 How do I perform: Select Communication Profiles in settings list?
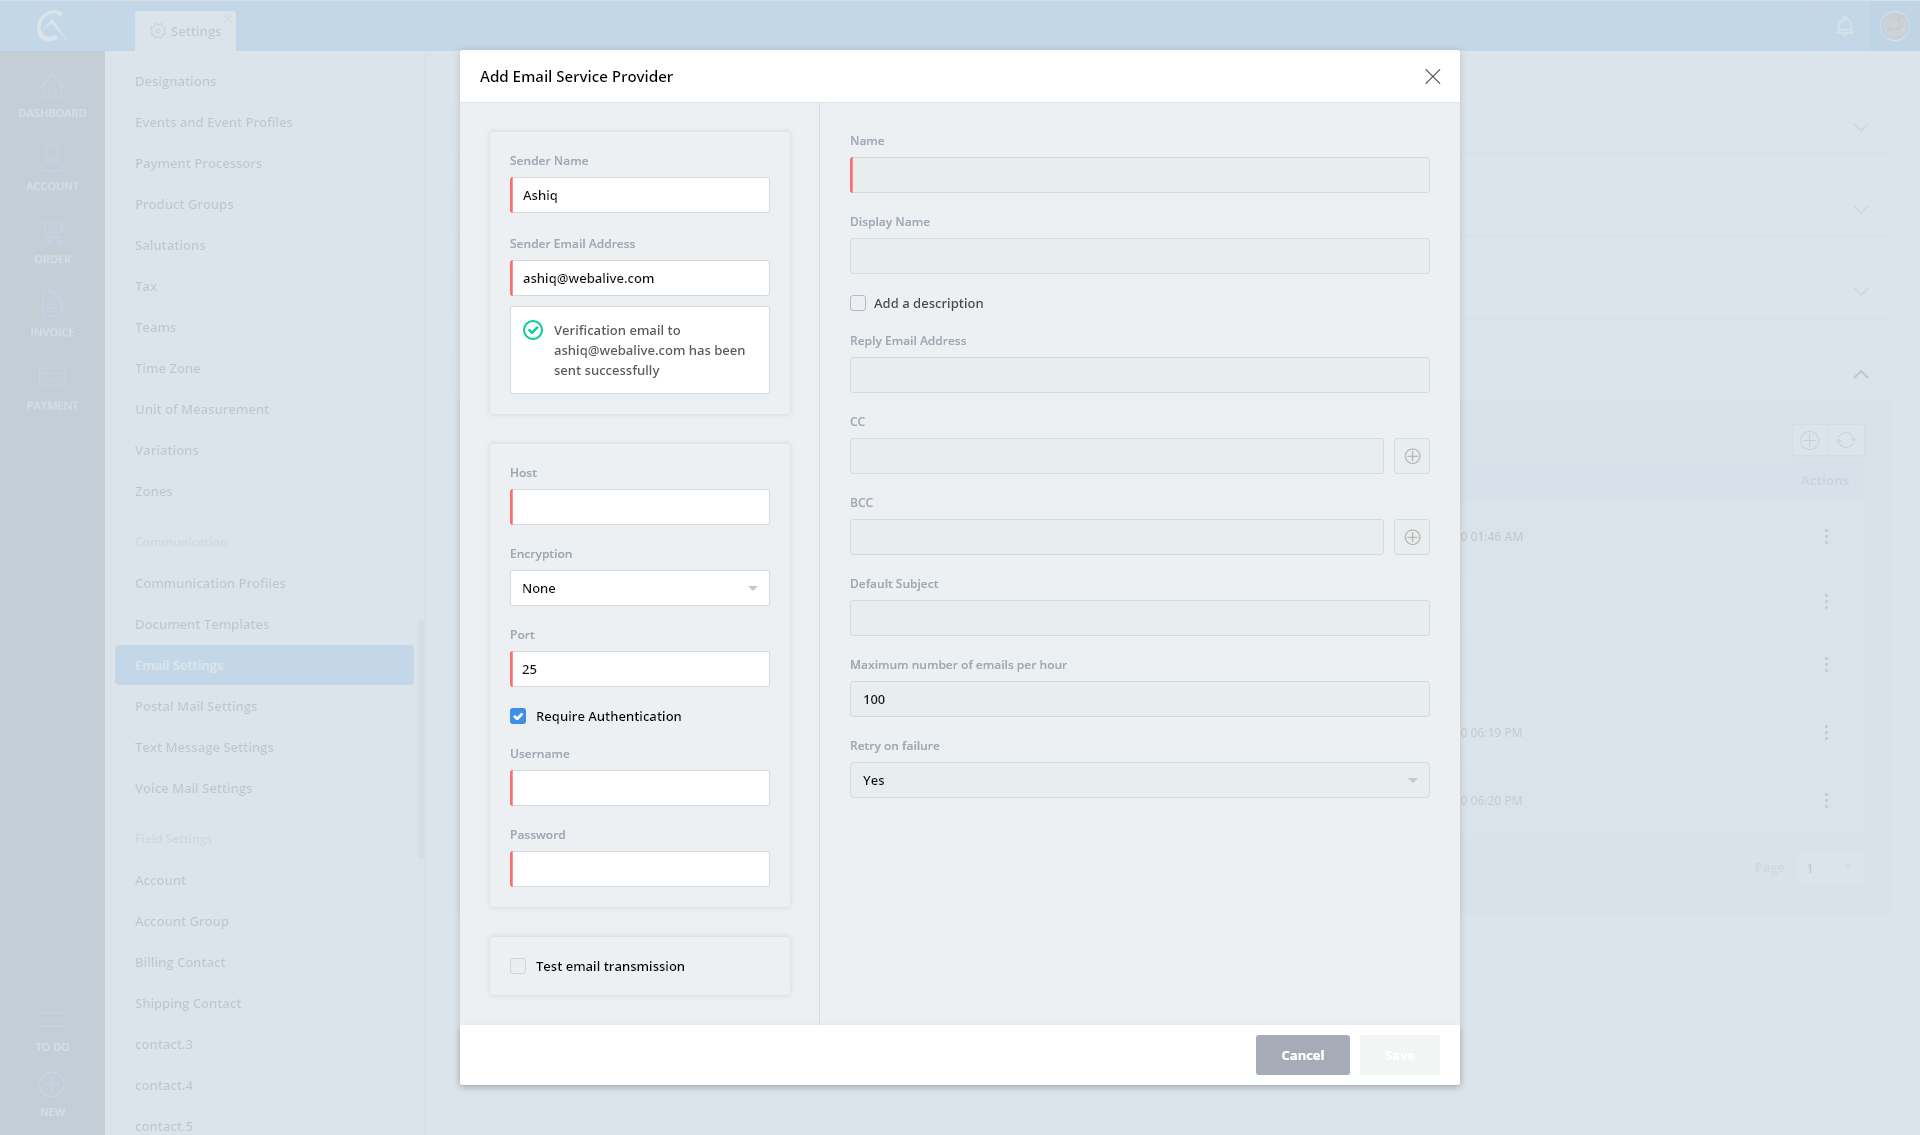(210, 583)
